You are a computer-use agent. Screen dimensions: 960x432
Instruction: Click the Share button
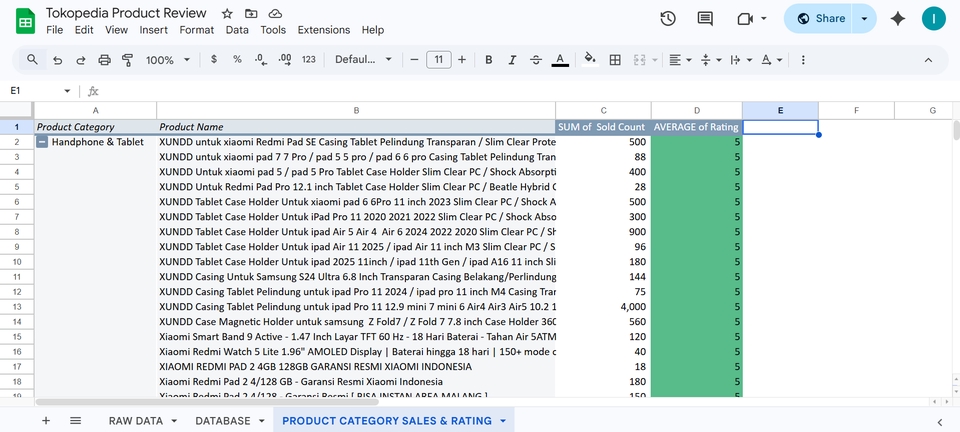(820, 18)
